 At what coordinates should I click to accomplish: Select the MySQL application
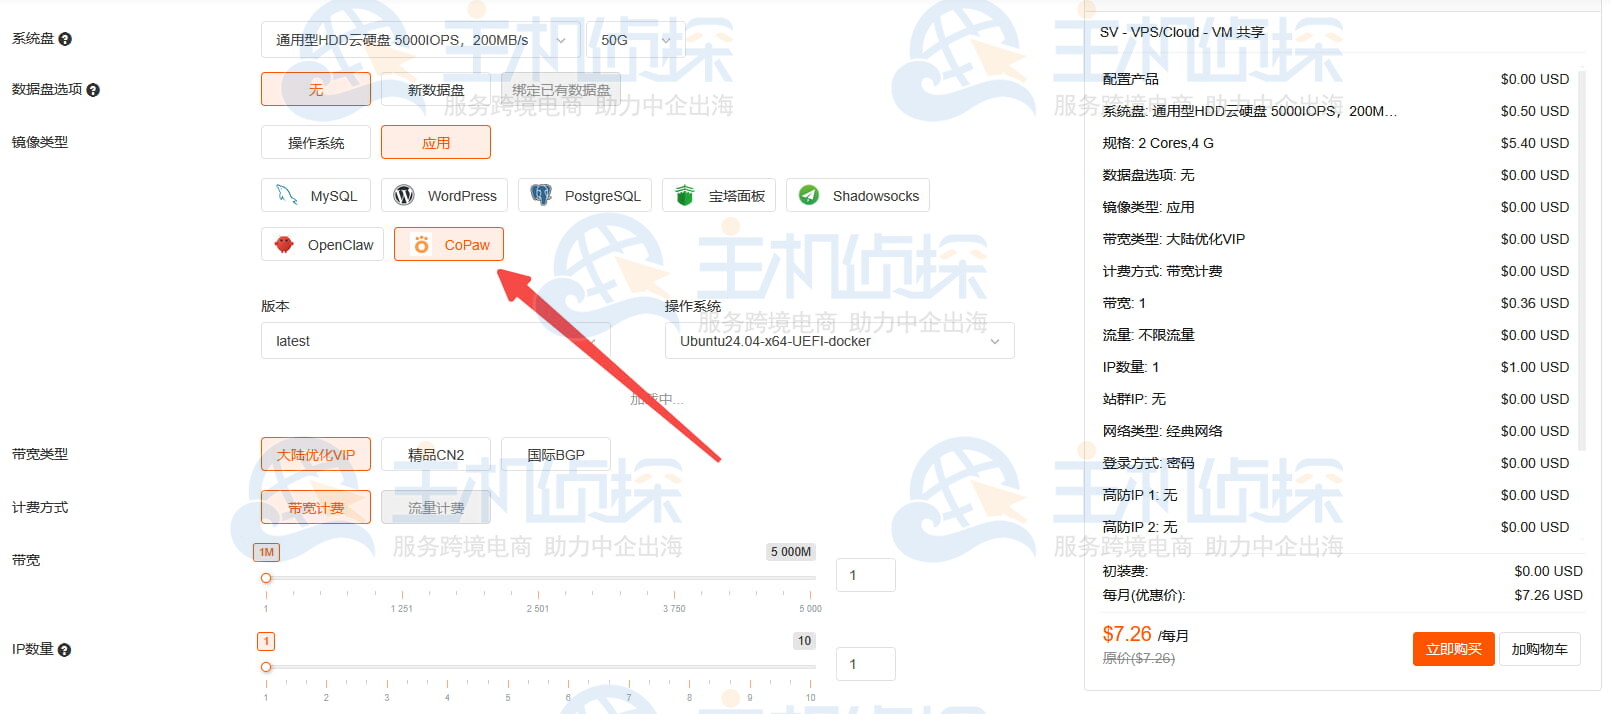coord(316,195)
